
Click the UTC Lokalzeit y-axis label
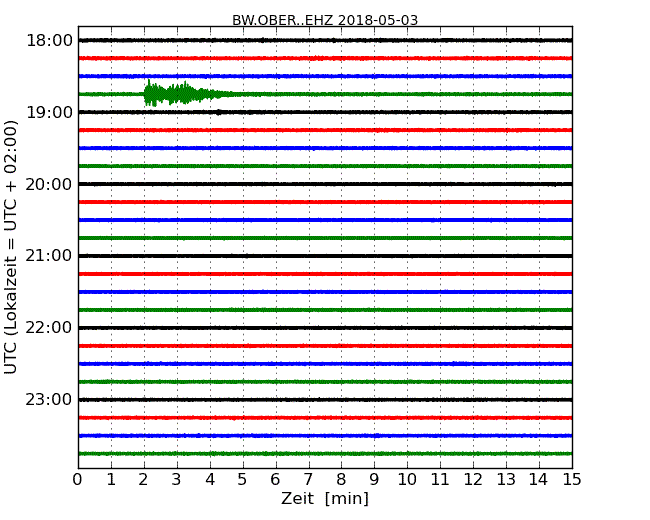pos(11,247)
